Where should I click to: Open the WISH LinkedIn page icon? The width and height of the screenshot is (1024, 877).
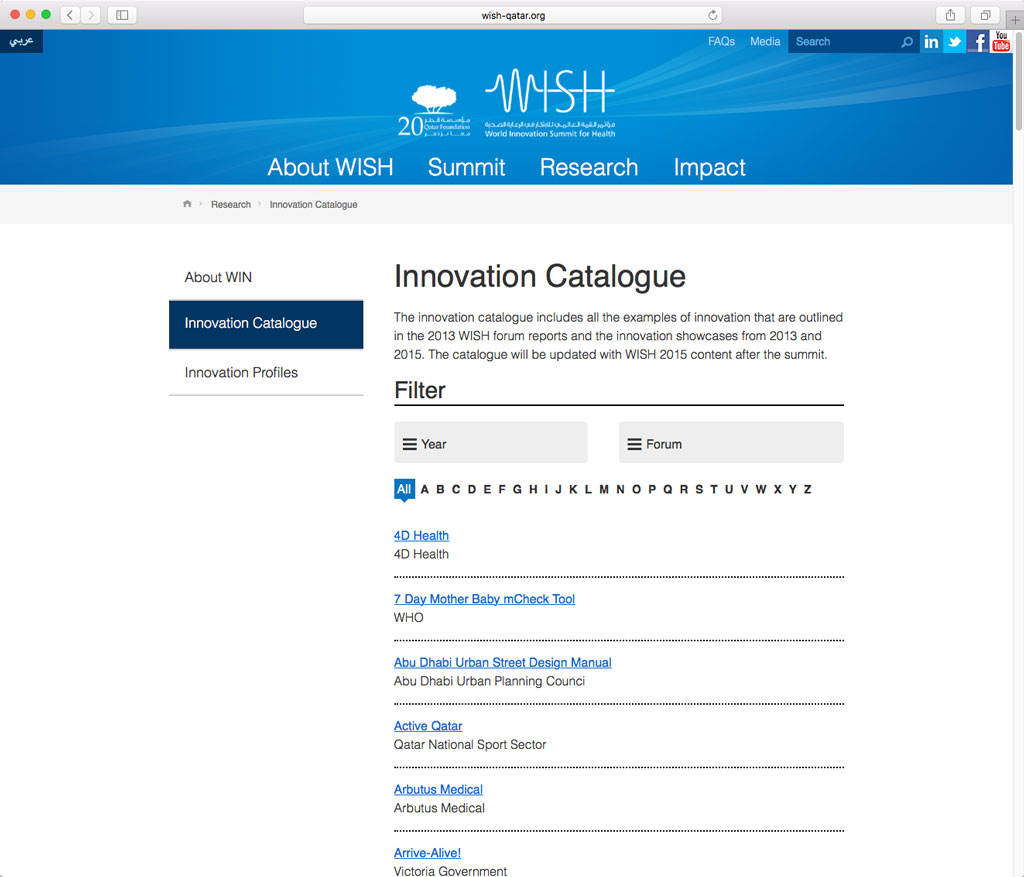931,42
